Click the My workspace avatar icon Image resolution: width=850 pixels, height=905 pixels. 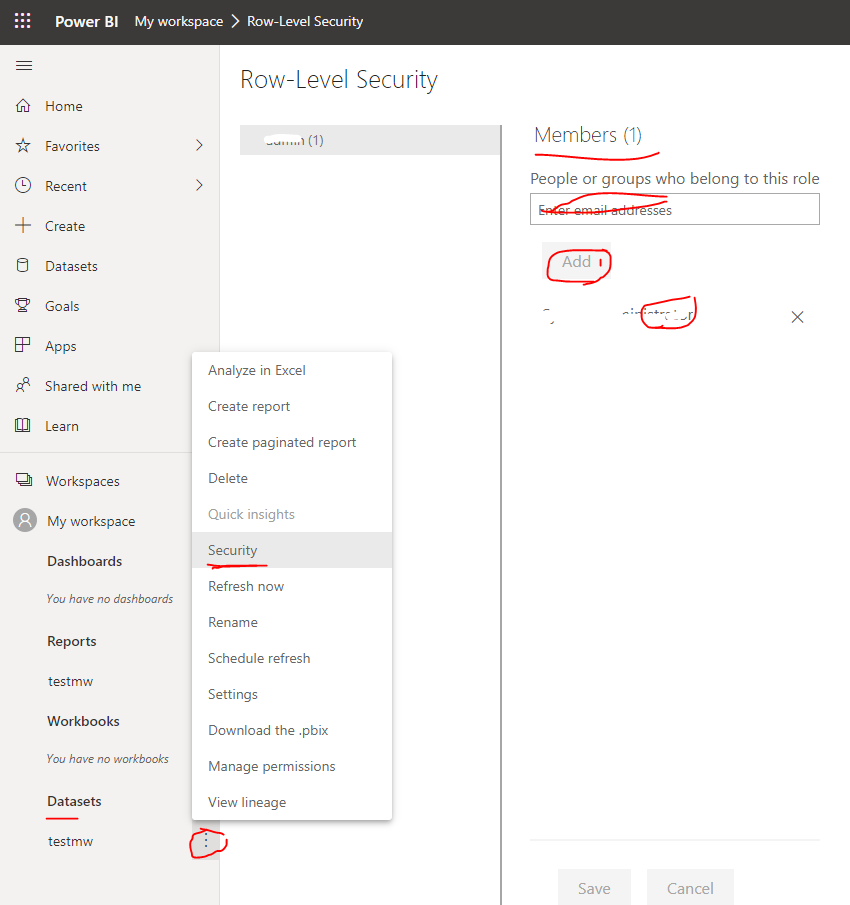tap(25, 520)
